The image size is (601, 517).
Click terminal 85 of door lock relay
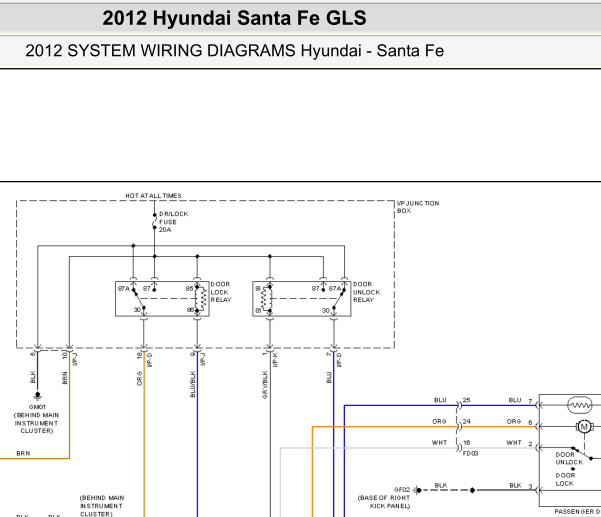tap(189, 288)
